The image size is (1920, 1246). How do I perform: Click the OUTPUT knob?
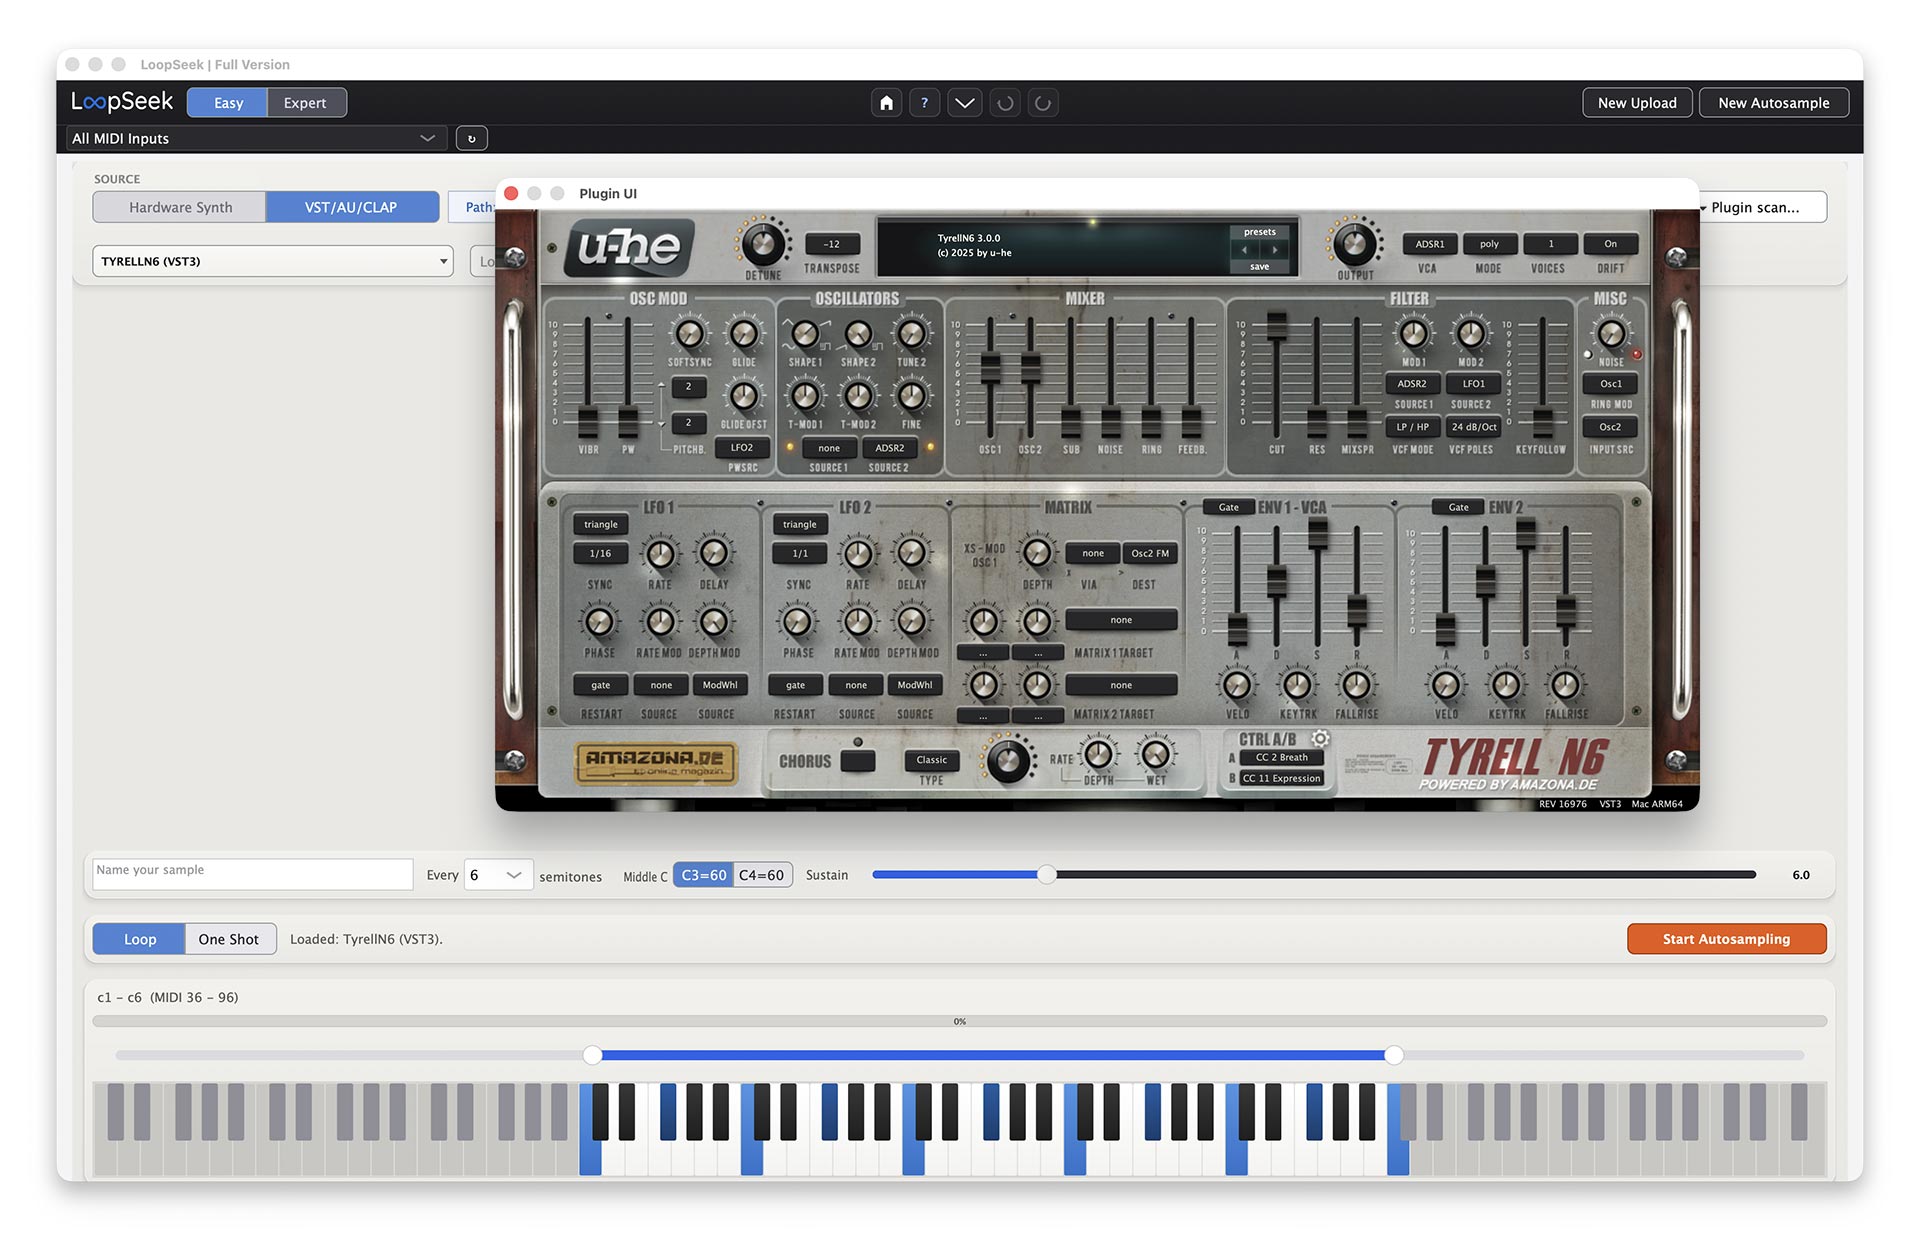click(1354, 243)
